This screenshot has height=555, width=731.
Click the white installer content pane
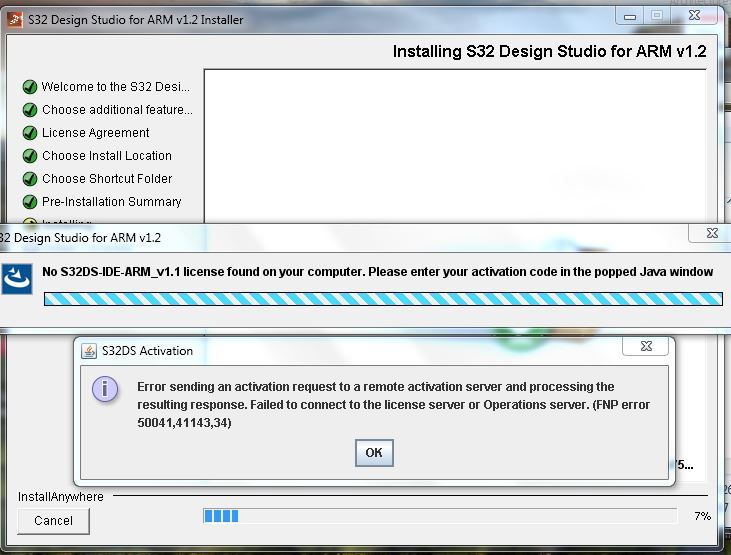click(x=455, y=146)
